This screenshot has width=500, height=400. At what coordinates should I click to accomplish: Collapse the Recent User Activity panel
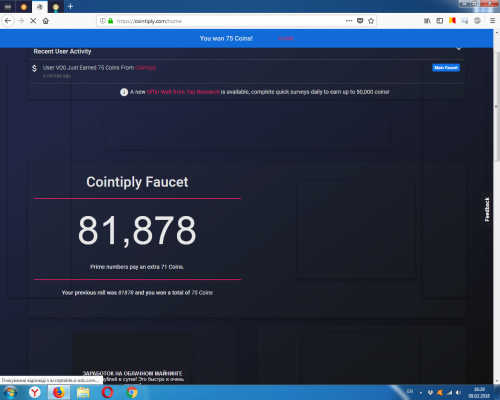click(x=459, y=49)
